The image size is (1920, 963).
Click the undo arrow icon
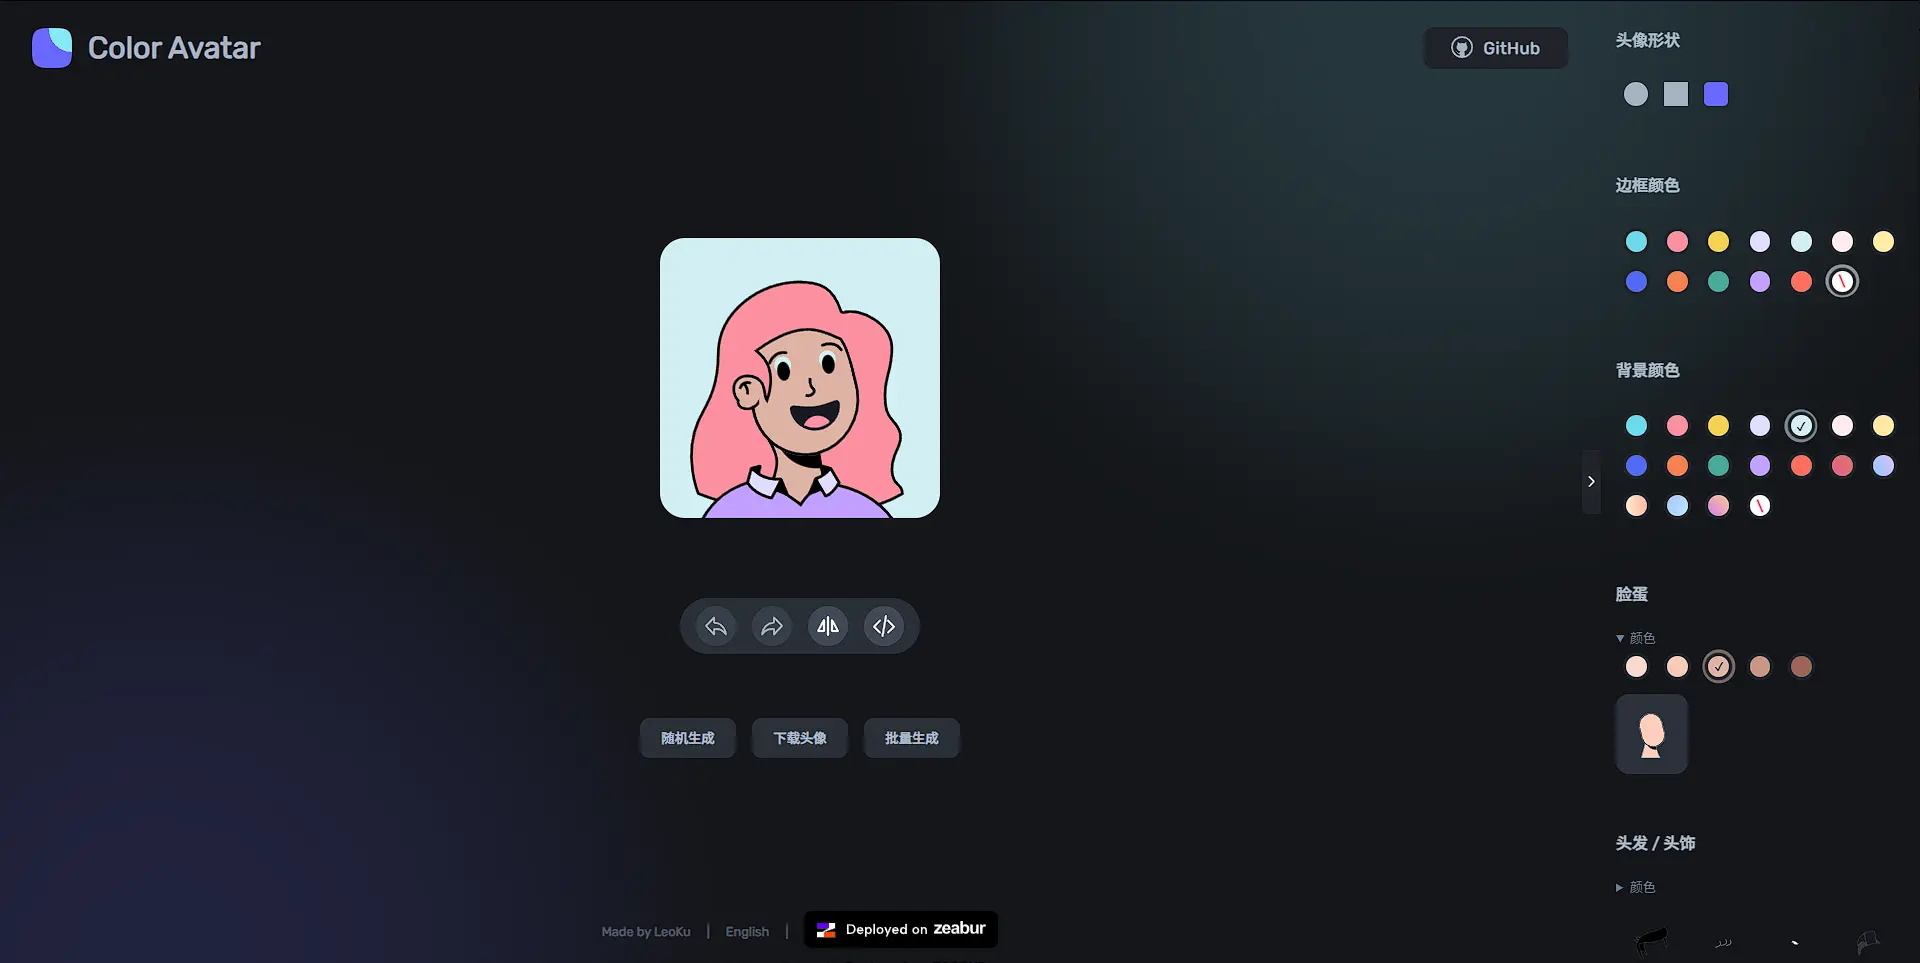(716, 626)
